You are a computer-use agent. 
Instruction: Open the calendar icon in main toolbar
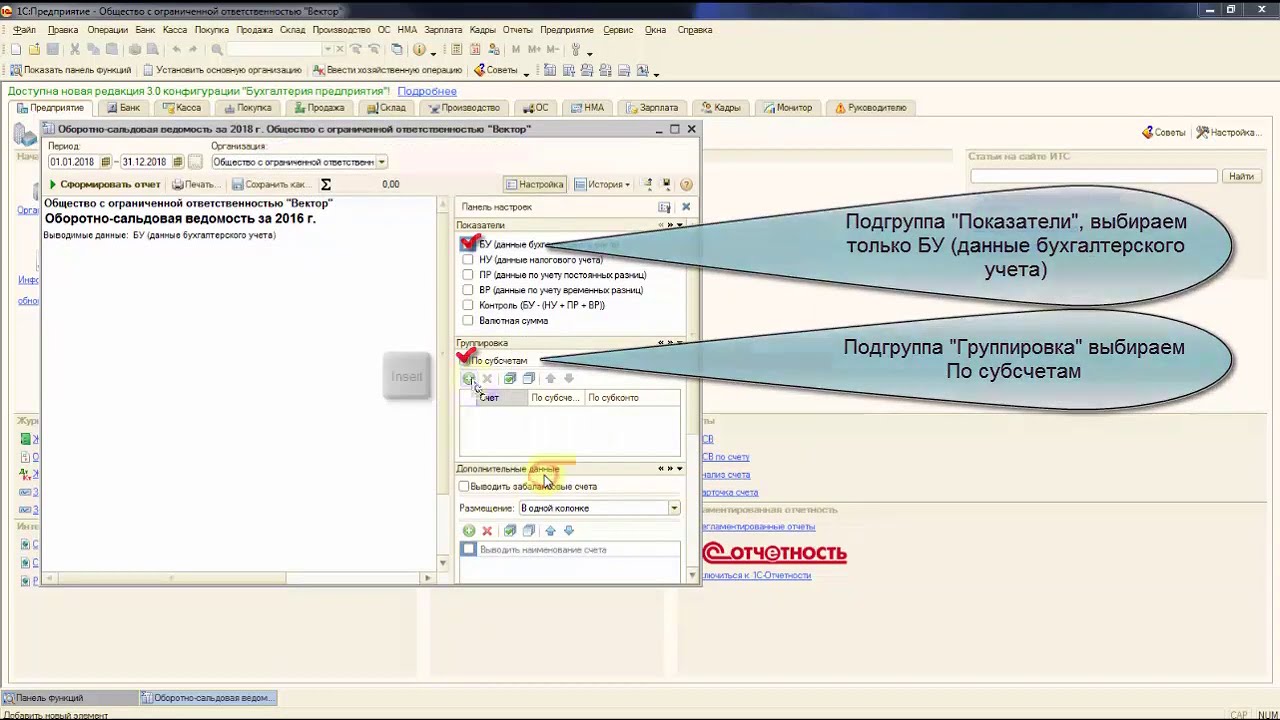tap(477, 49)
